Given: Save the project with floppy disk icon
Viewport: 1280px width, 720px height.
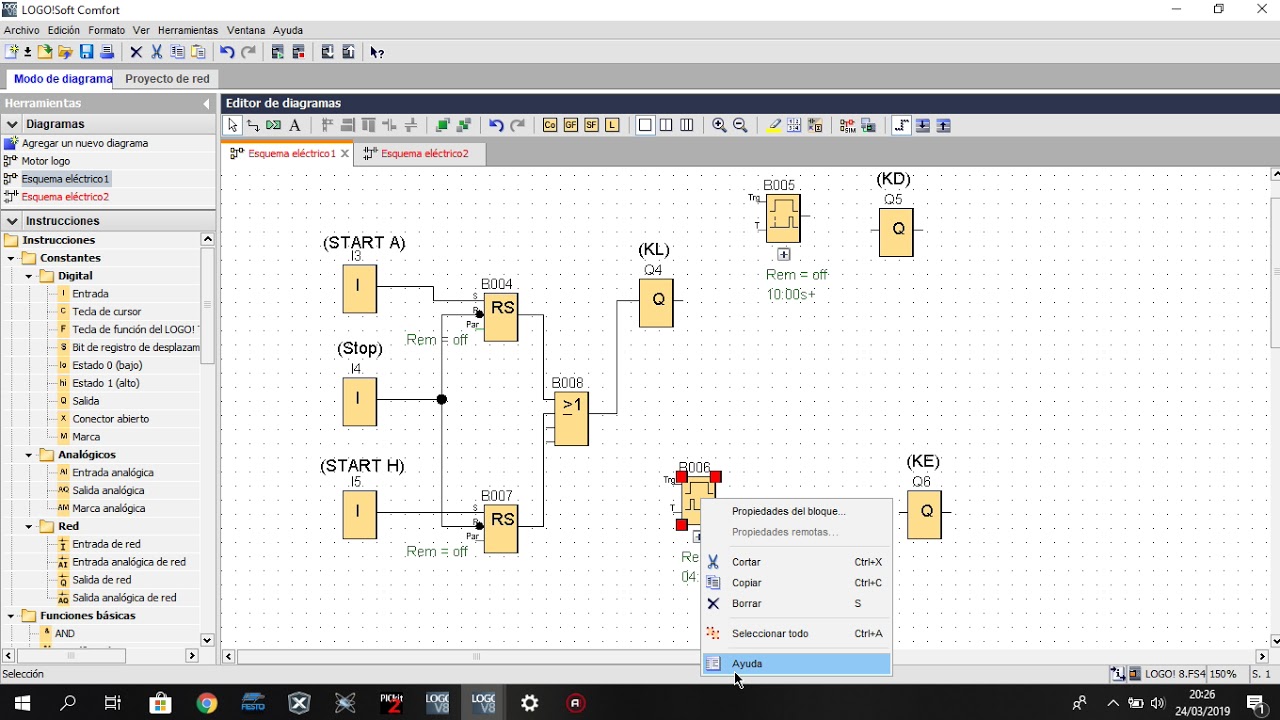Looking at the screenshot, I should (x=86, y=52).
